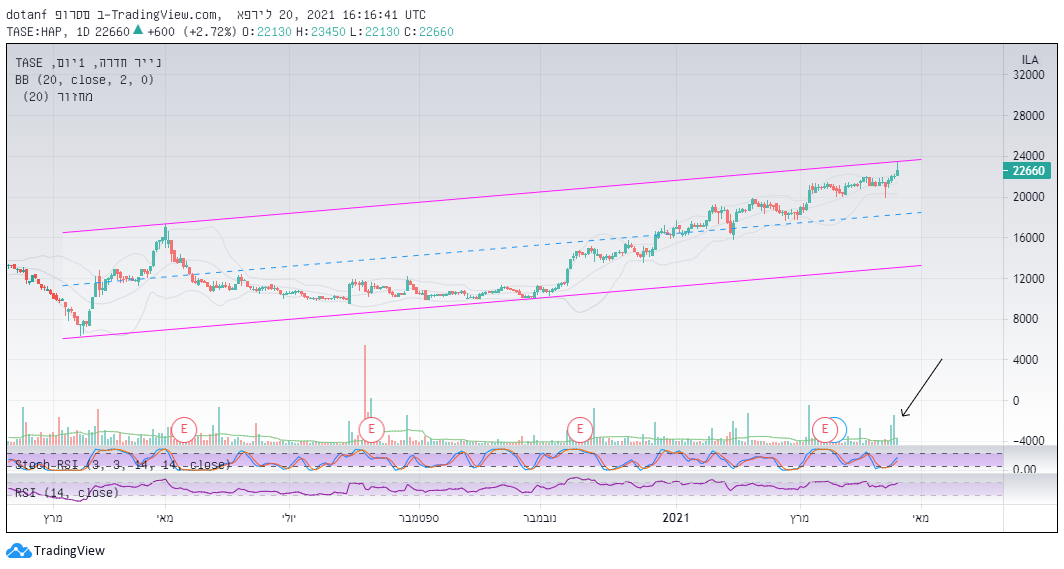
Task: Click the BB (20, close, 2, 0) indicator legend
Action: [x=85, y=80]
